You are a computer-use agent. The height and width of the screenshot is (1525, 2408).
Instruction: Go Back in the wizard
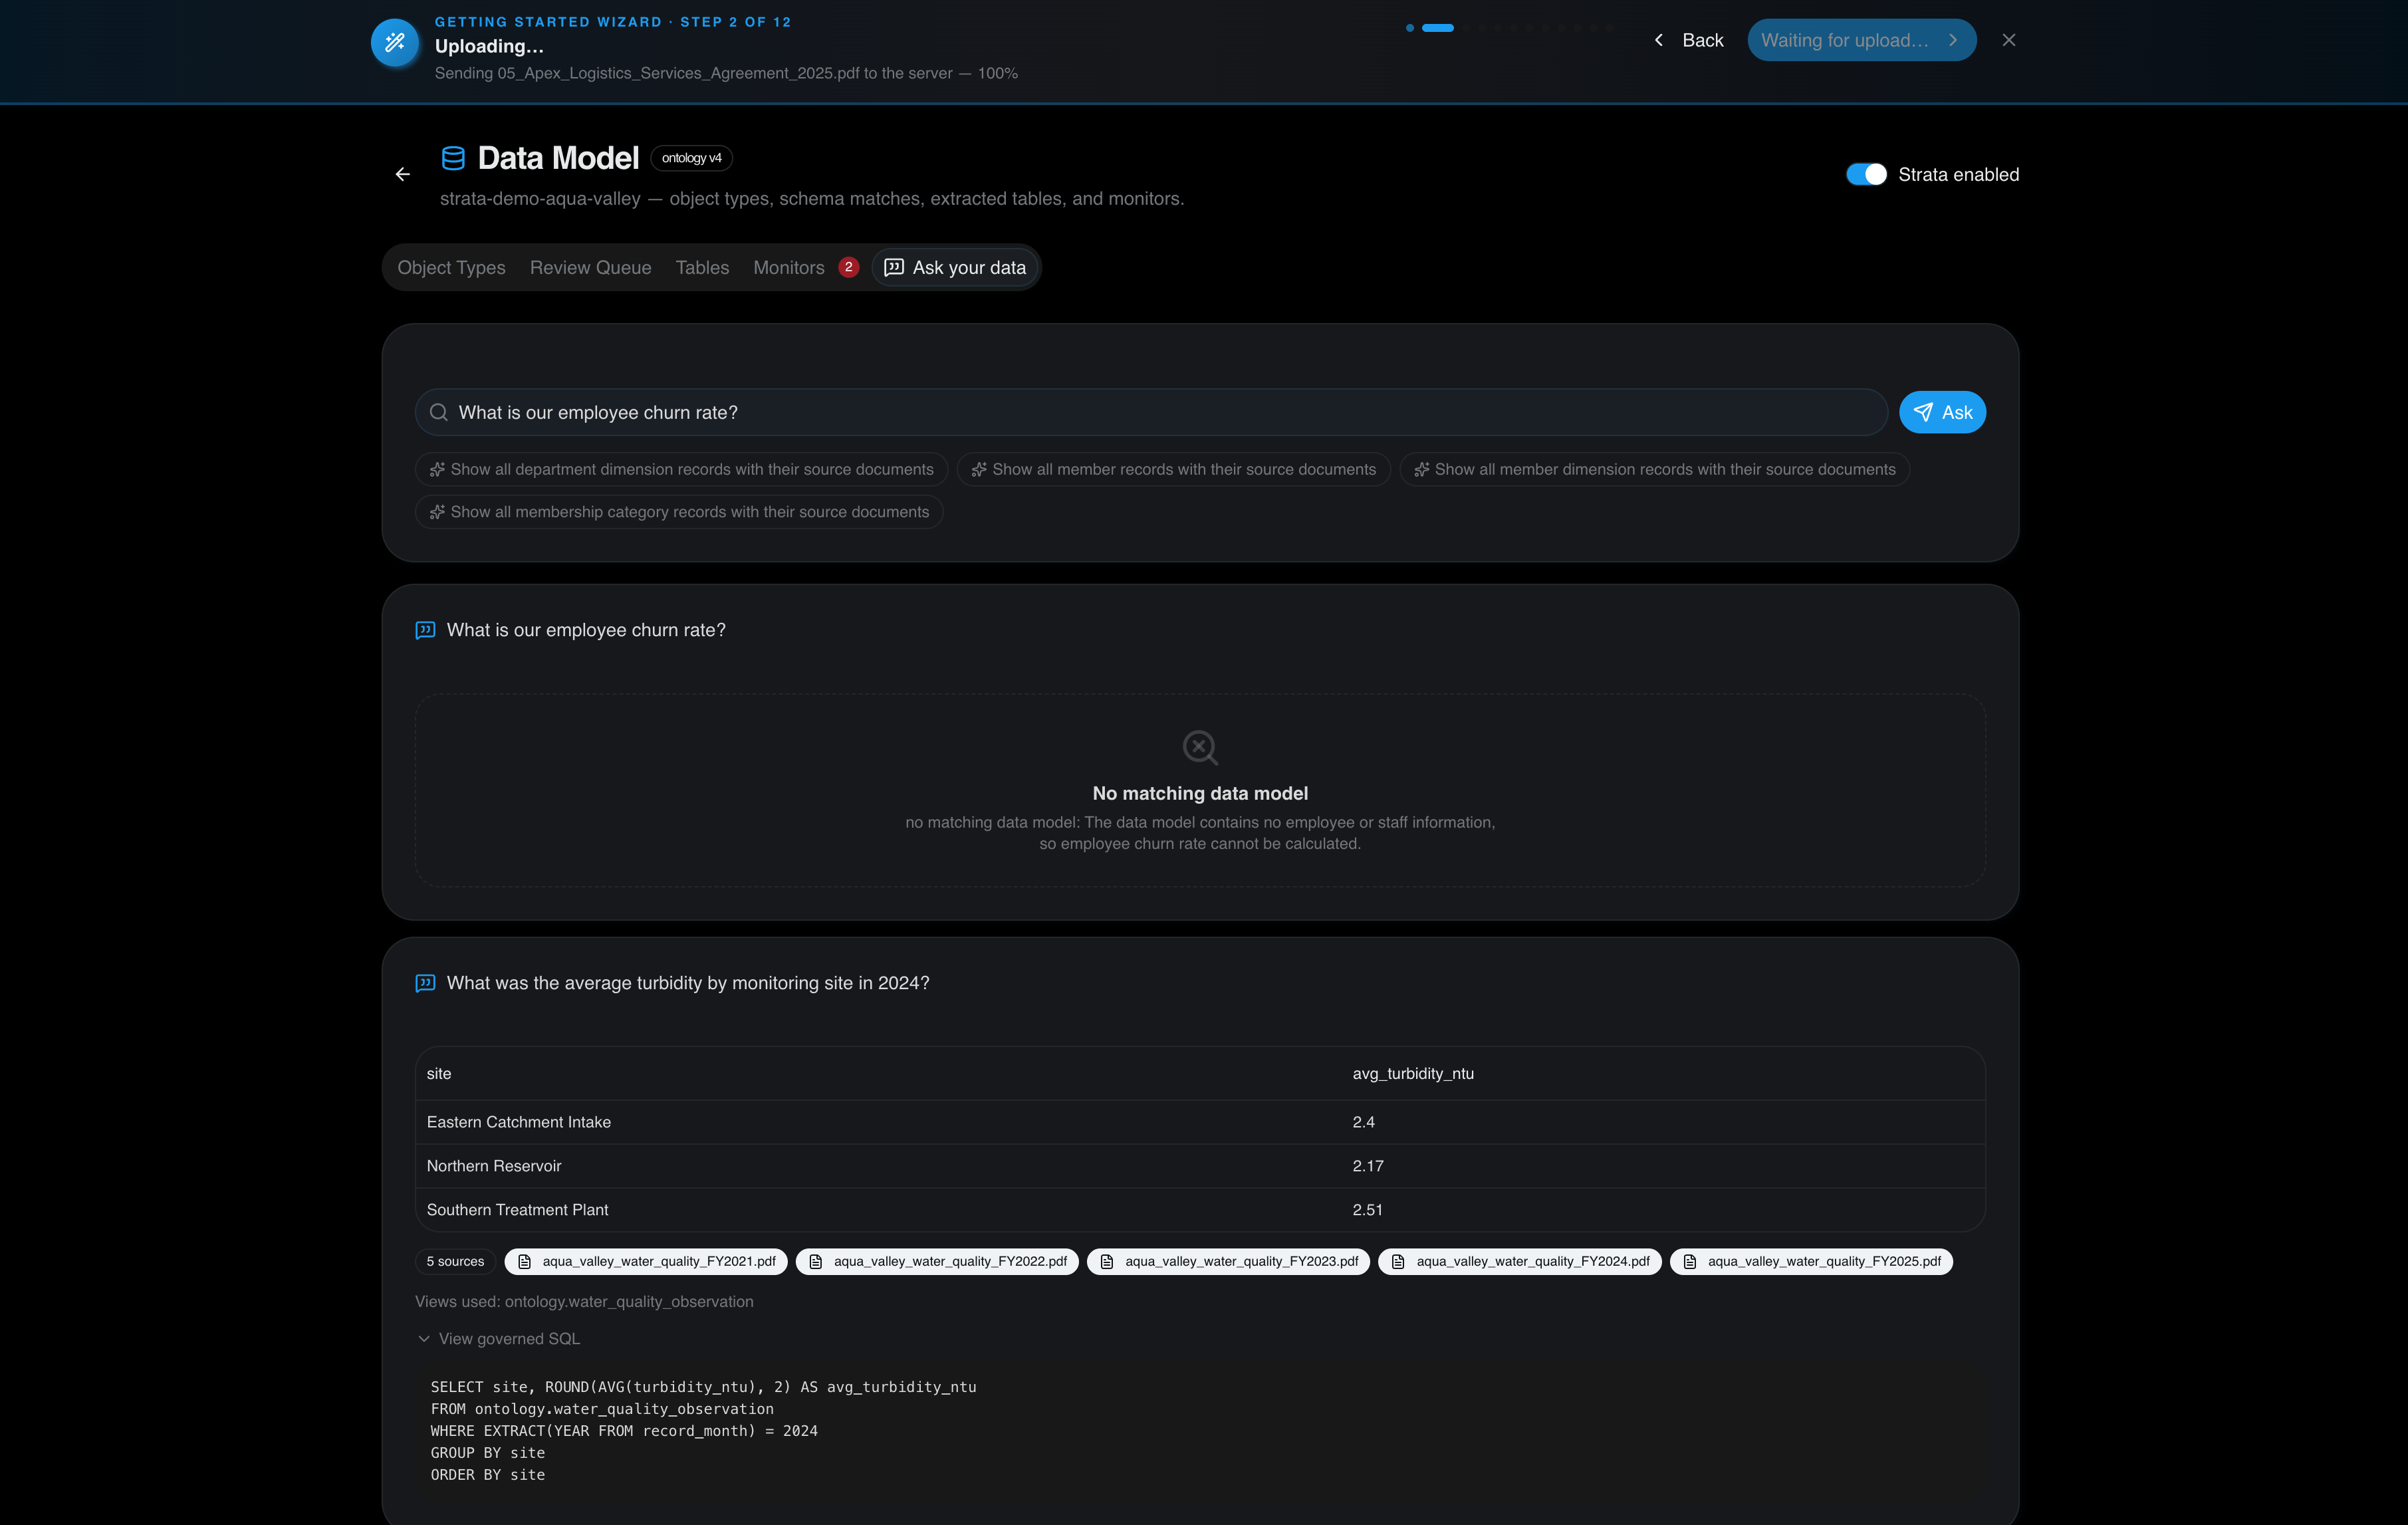click(1689, 40)
